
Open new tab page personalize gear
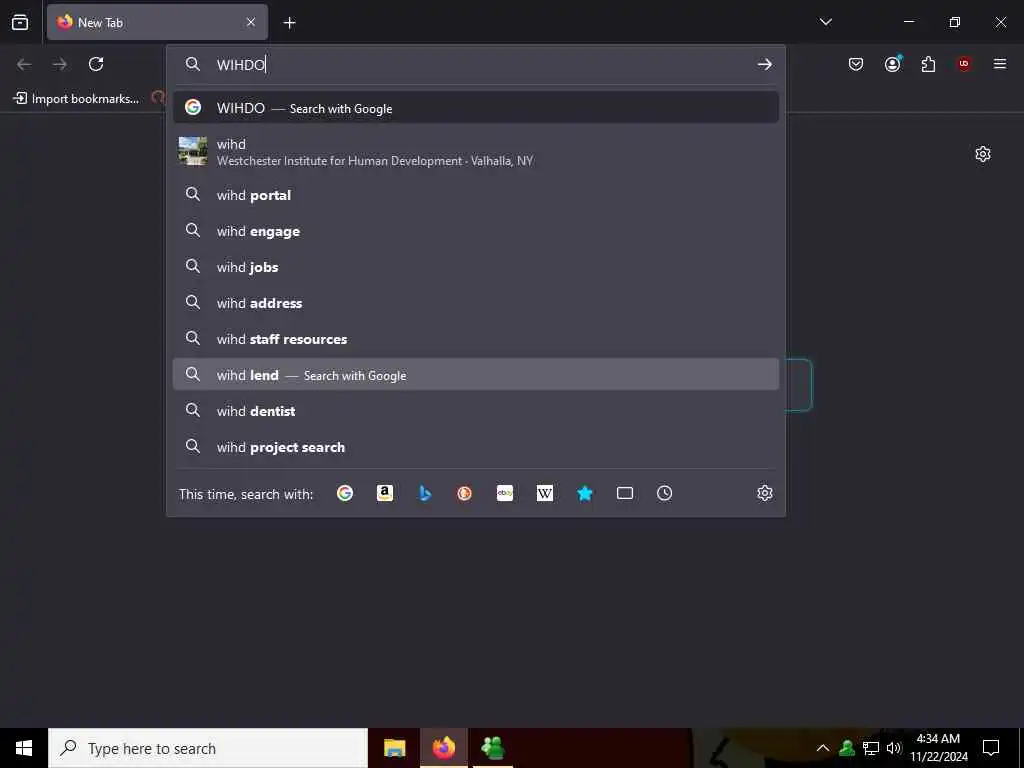click(982, 154)
